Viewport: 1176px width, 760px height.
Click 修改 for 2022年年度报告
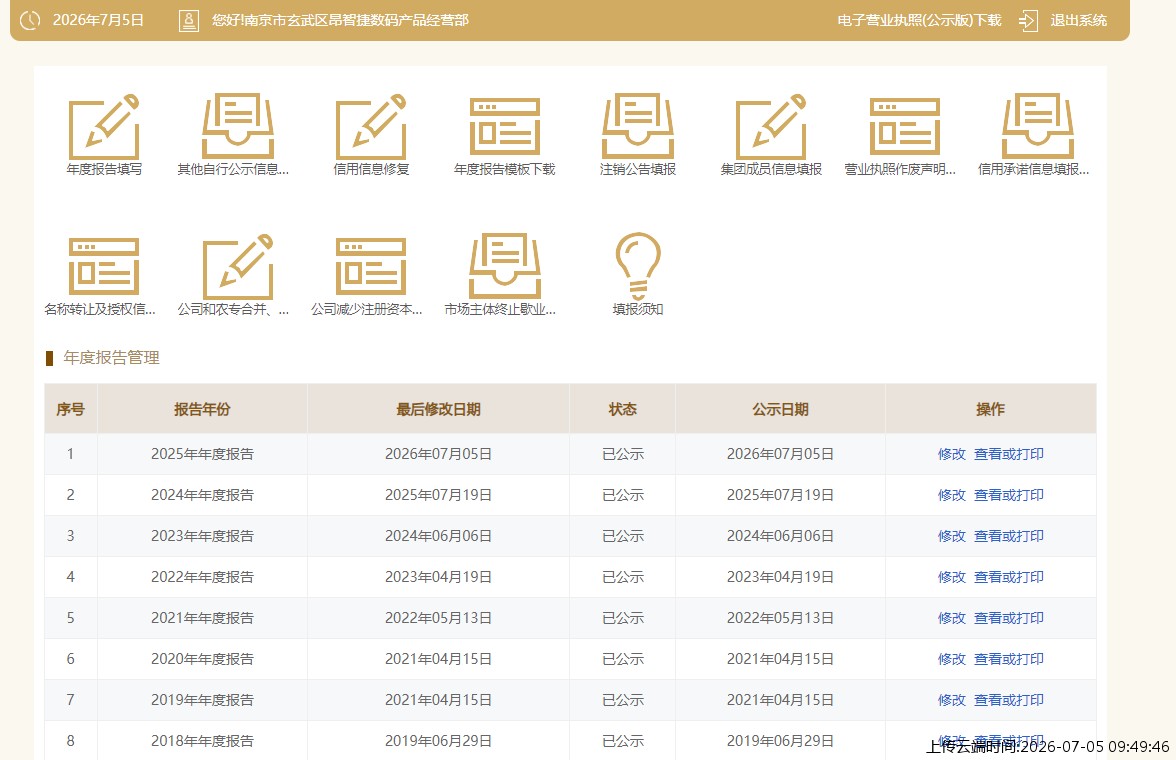point(951,577)
